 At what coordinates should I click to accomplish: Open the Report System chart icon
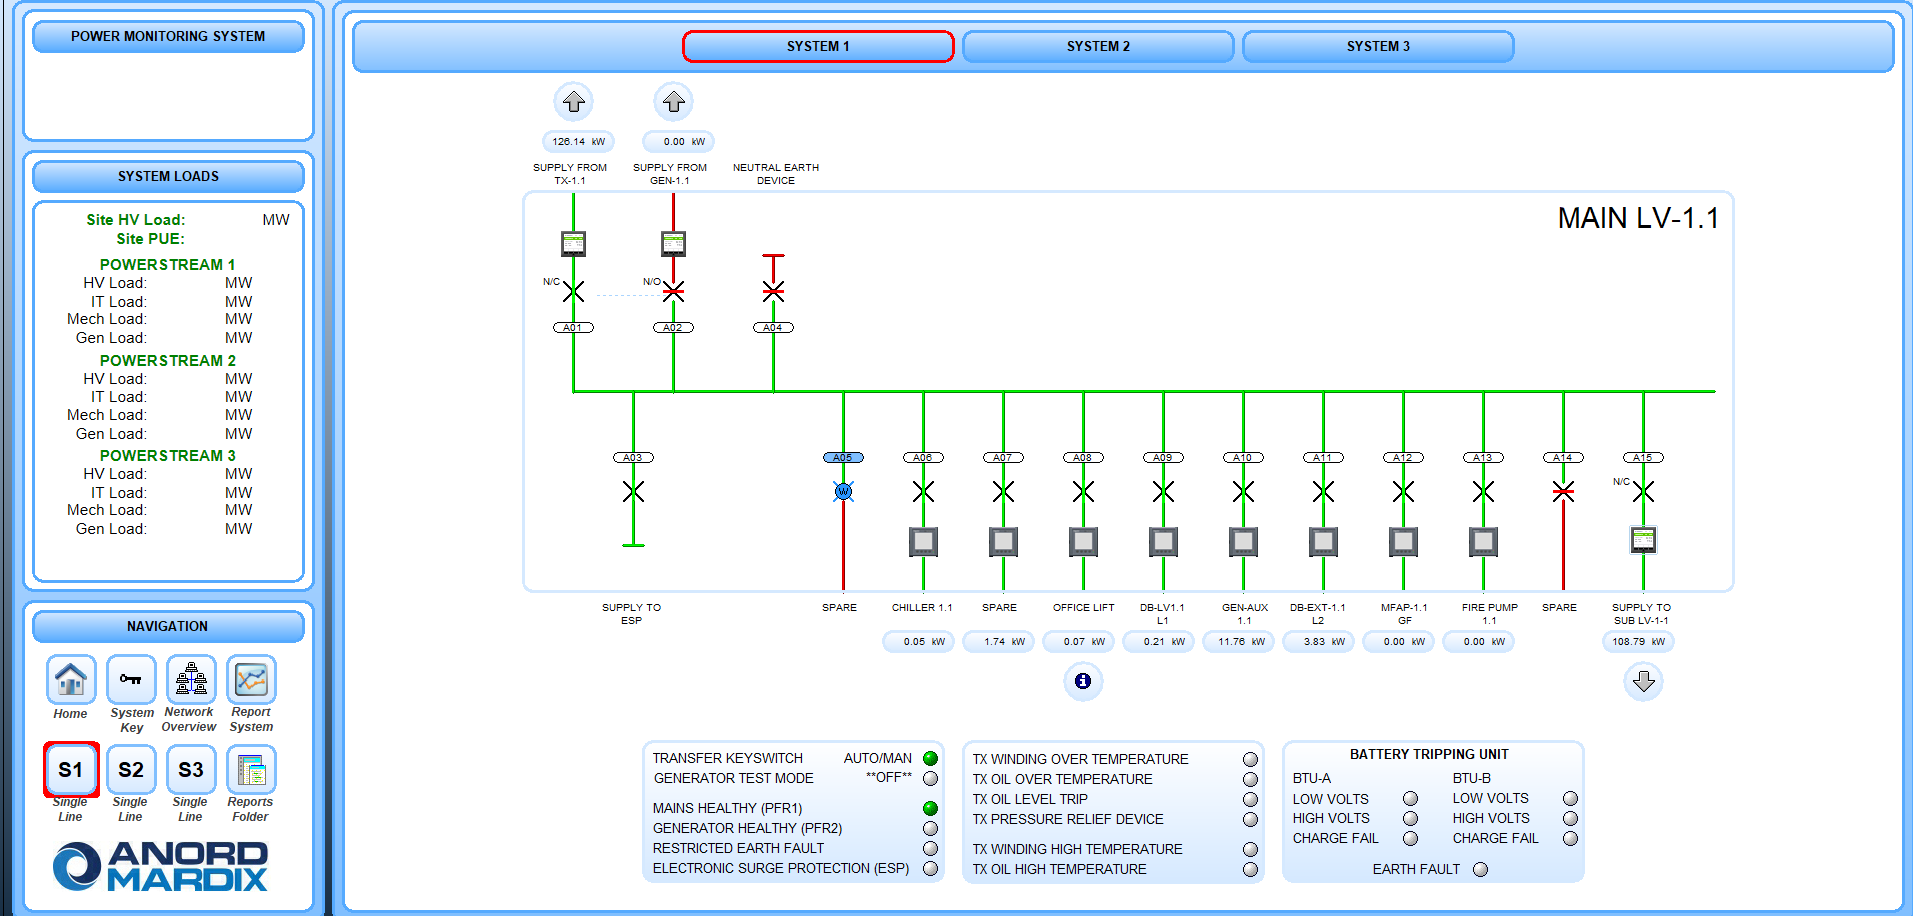click(251, 680)
